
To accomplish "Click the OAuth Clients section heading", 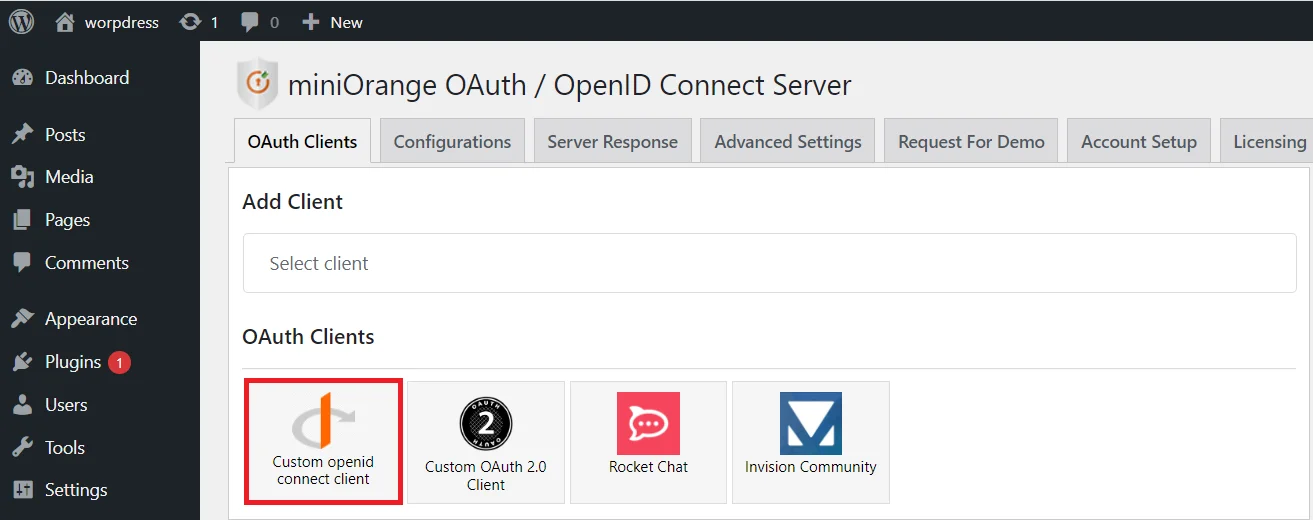I will (x=308, y=337).
